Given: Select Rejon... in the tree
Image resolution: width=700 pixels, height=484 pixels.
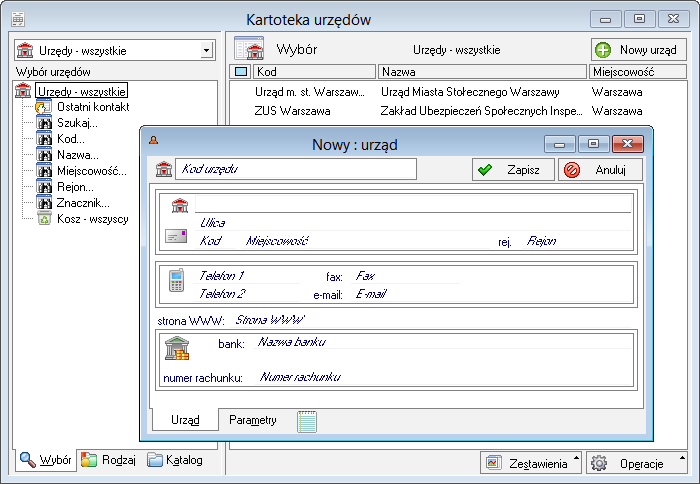Looking at the screenshot, I should [75, 187].
